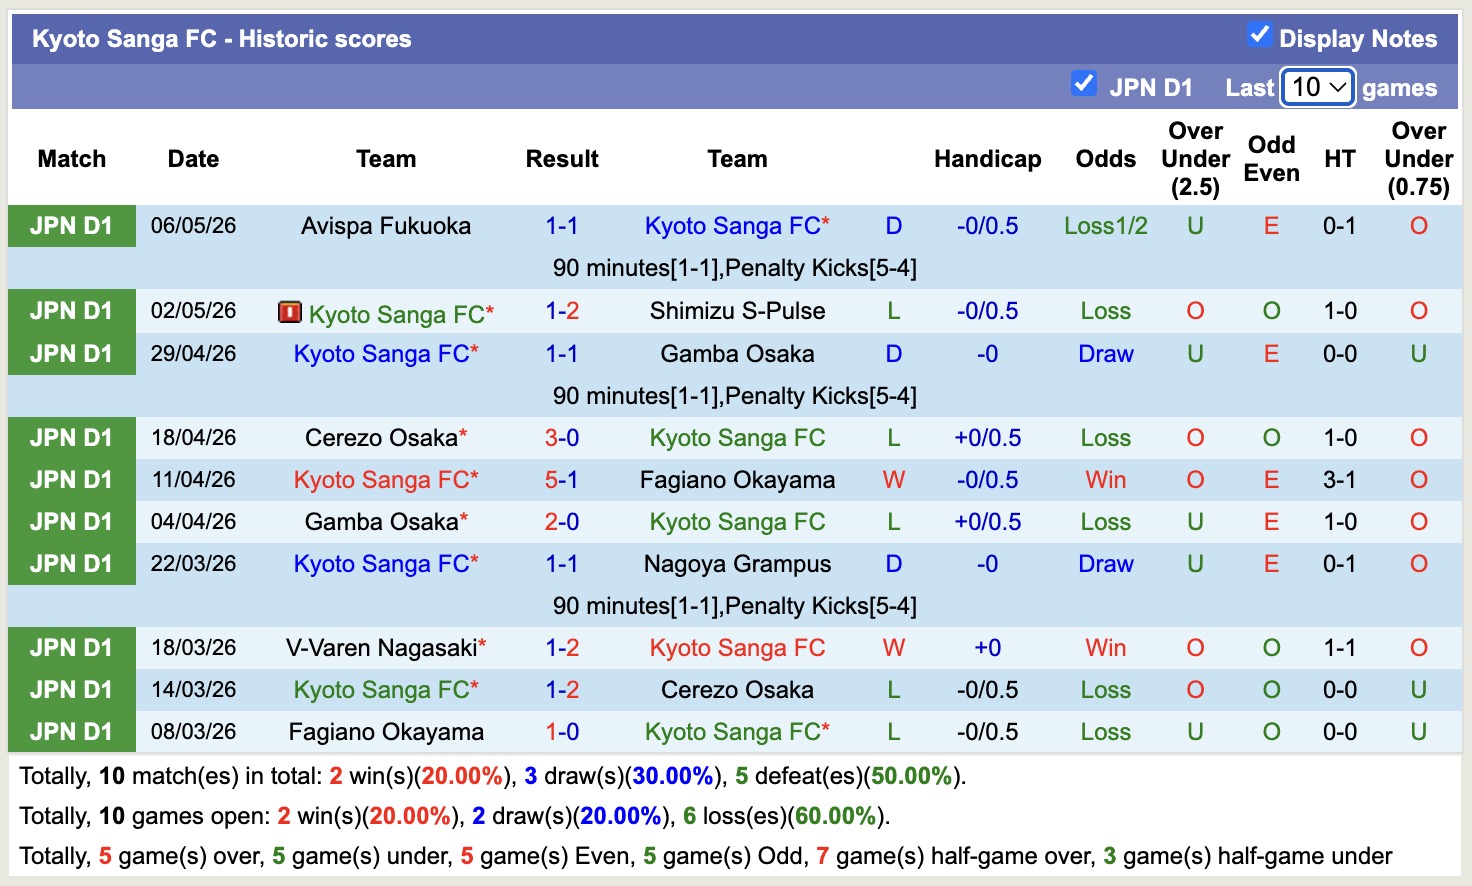Image resolution: width=1472 pixels, height=886 pixels.
Task: Click JPN D1 league badge for 06/05/26
Action: click(x=71, y=226)
